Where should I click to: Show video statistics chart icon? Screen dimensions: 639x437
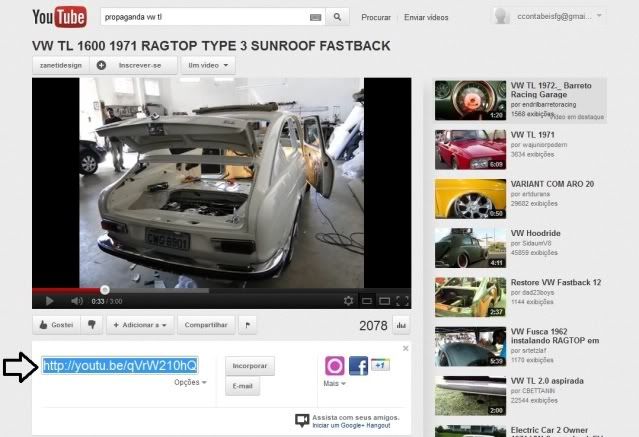click(401, 325)
